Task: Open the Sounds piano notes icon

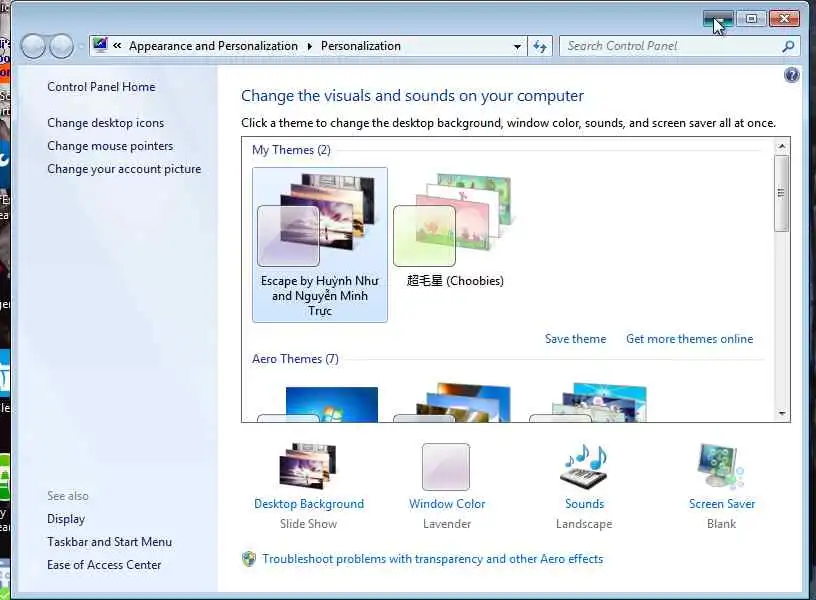Action: pos(584,466)
